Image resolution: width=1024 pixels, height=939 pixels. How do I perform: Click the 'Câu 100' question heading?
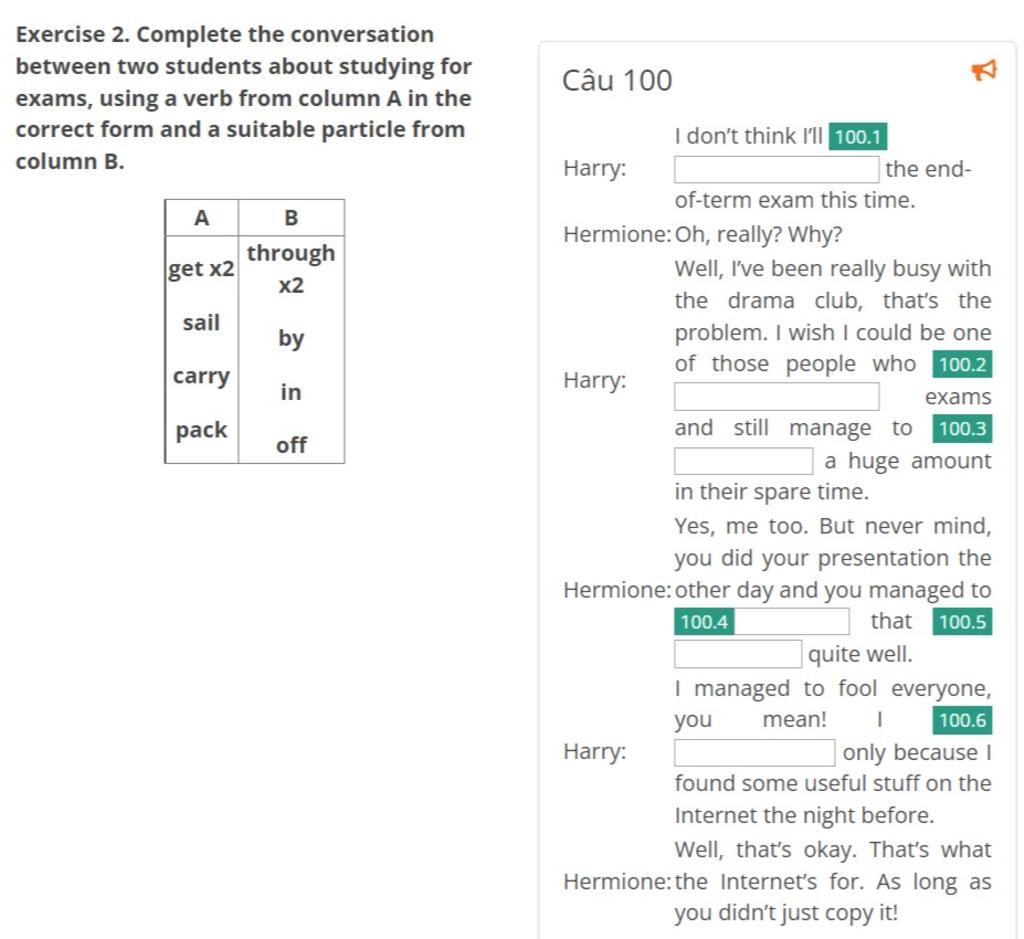(617, 81)
